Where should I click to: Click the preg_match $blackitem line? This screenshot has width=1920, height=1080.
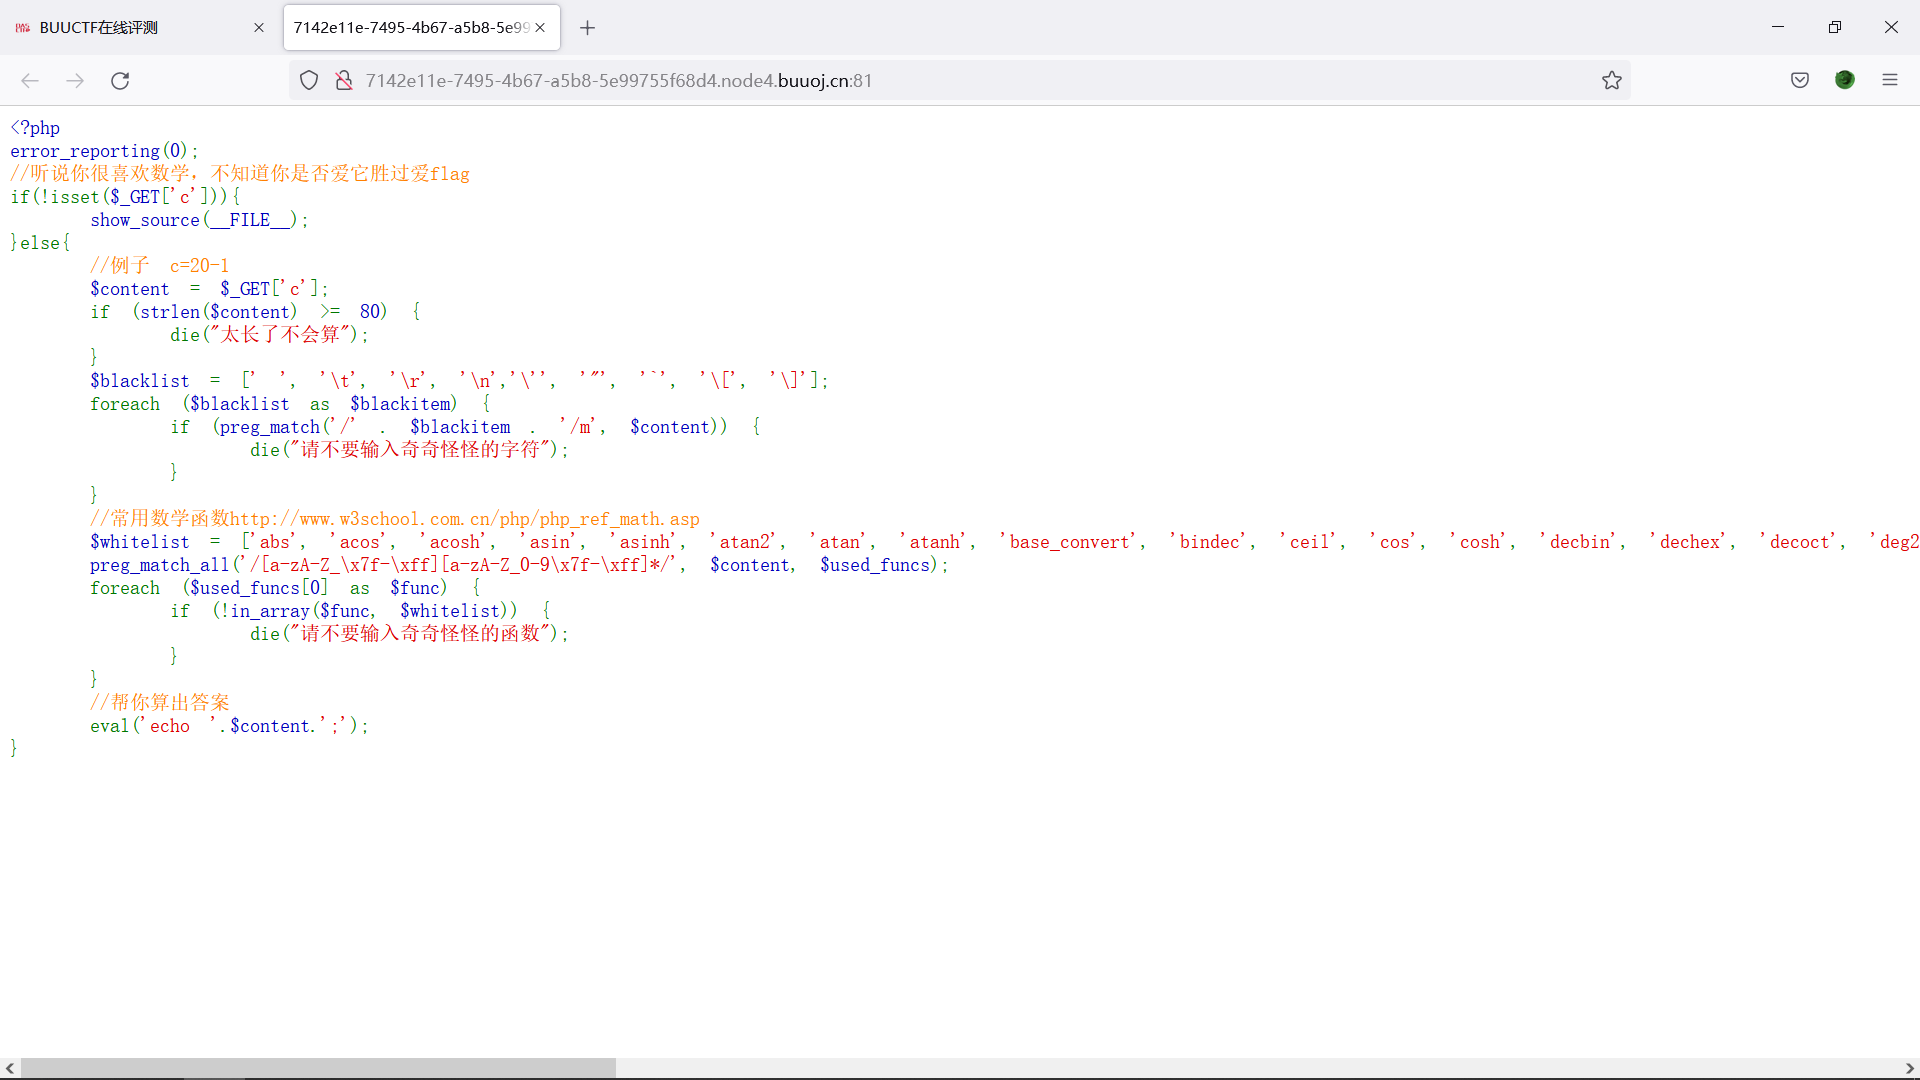[x=465, y=427]
